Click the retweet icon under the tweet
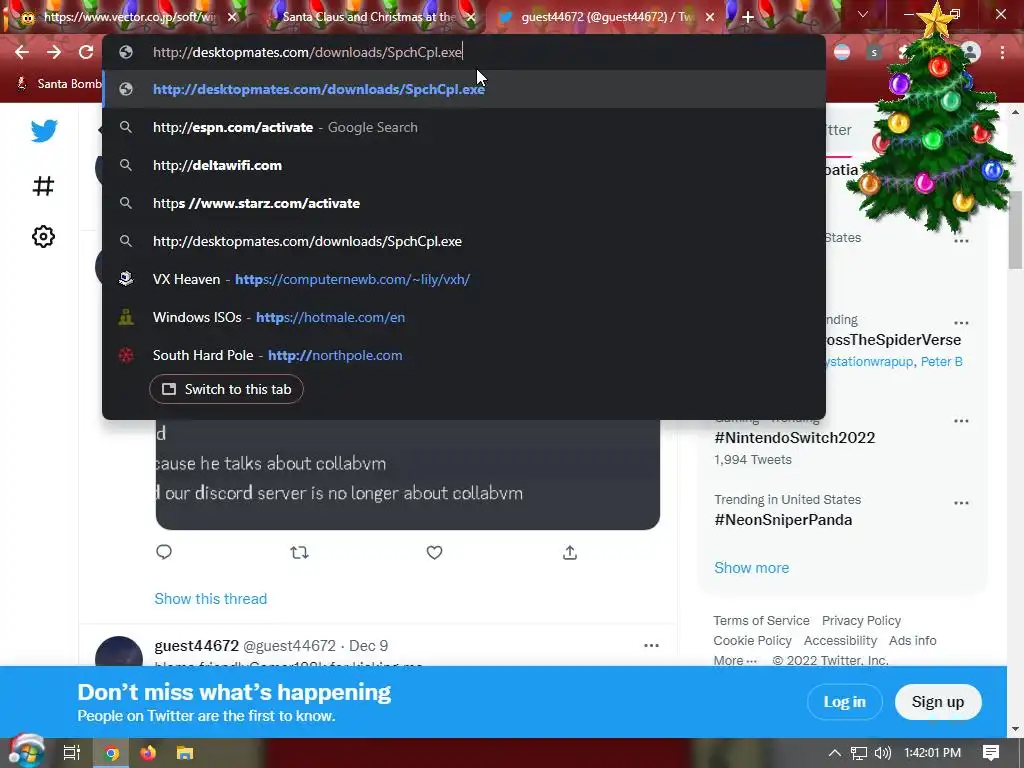 pos(299,552)
